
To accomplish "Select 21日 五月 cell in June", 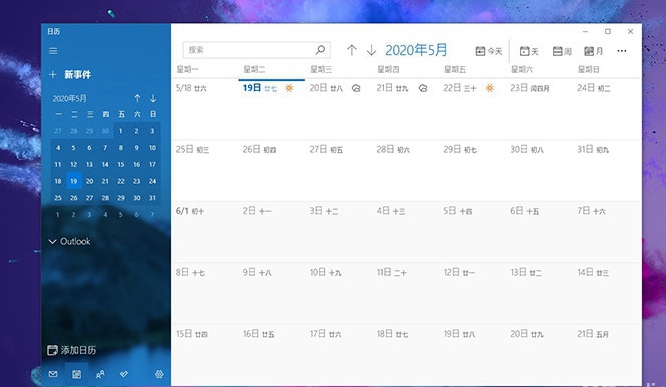I will tap(606, 355).
